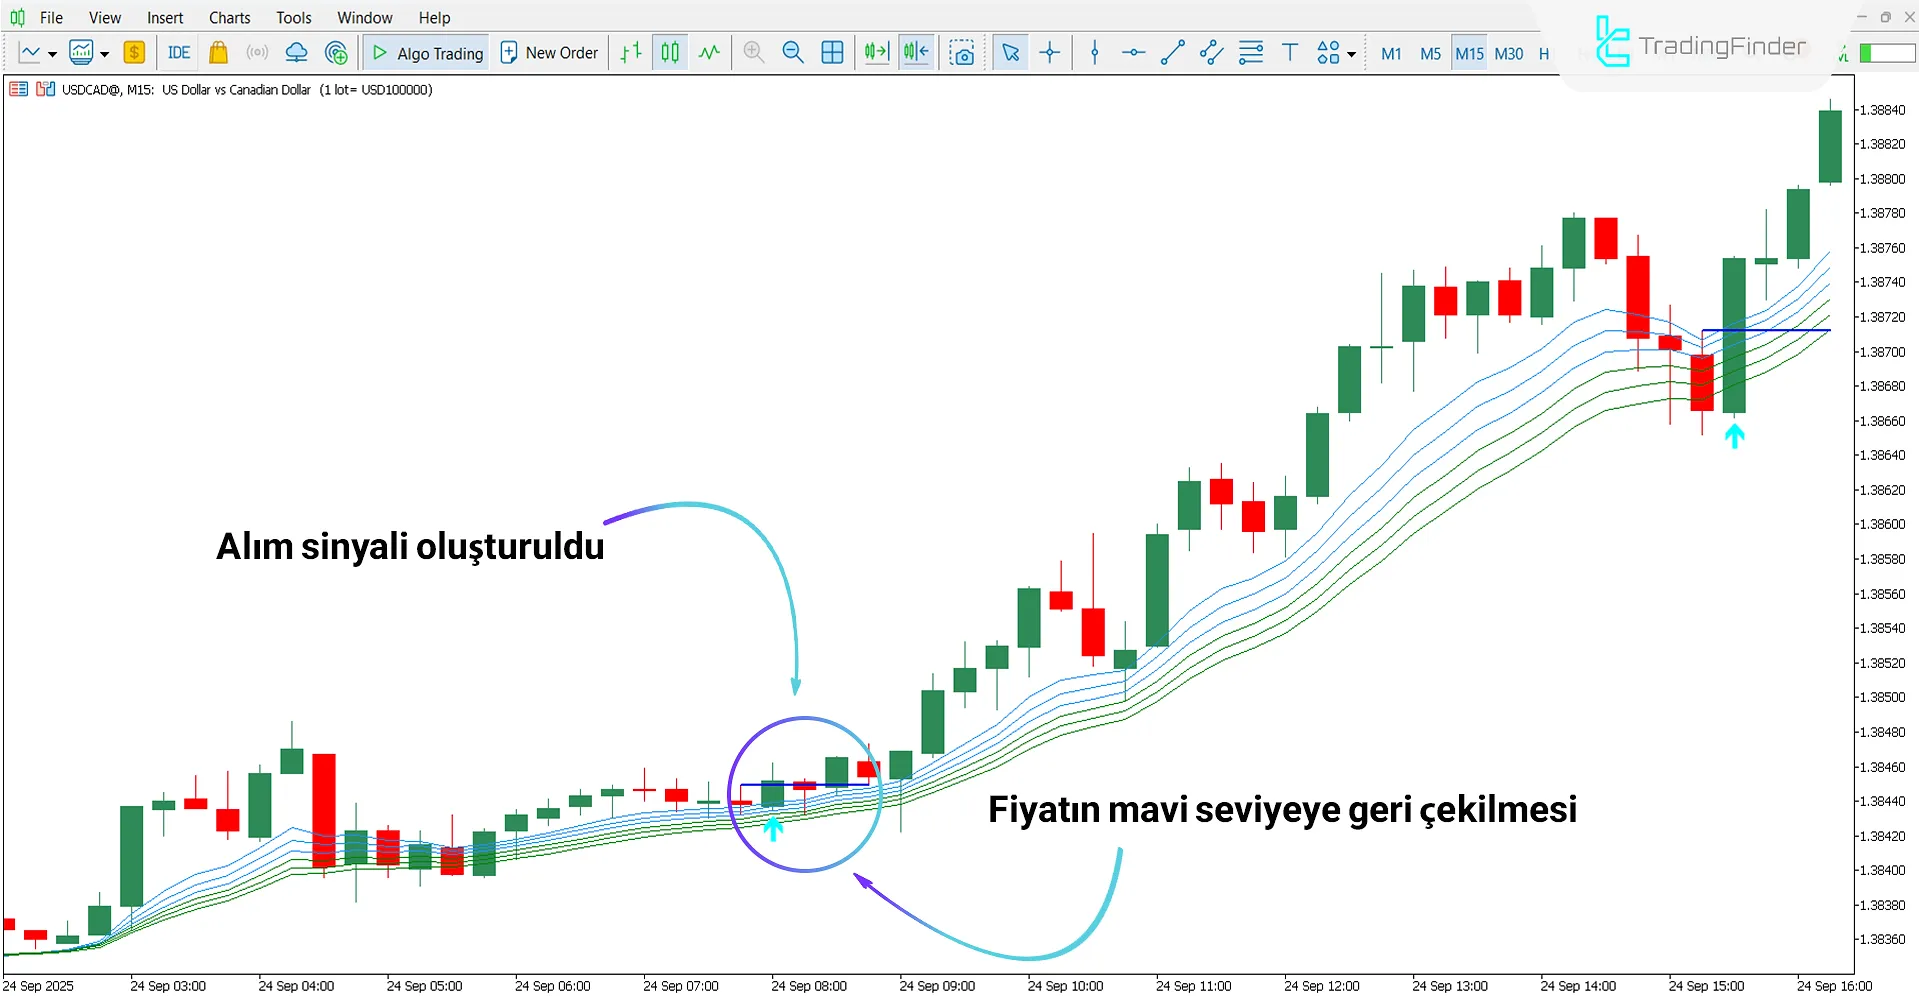Add a vertical line to the chart
The image size is (1919, 996).
point(1094,52)
